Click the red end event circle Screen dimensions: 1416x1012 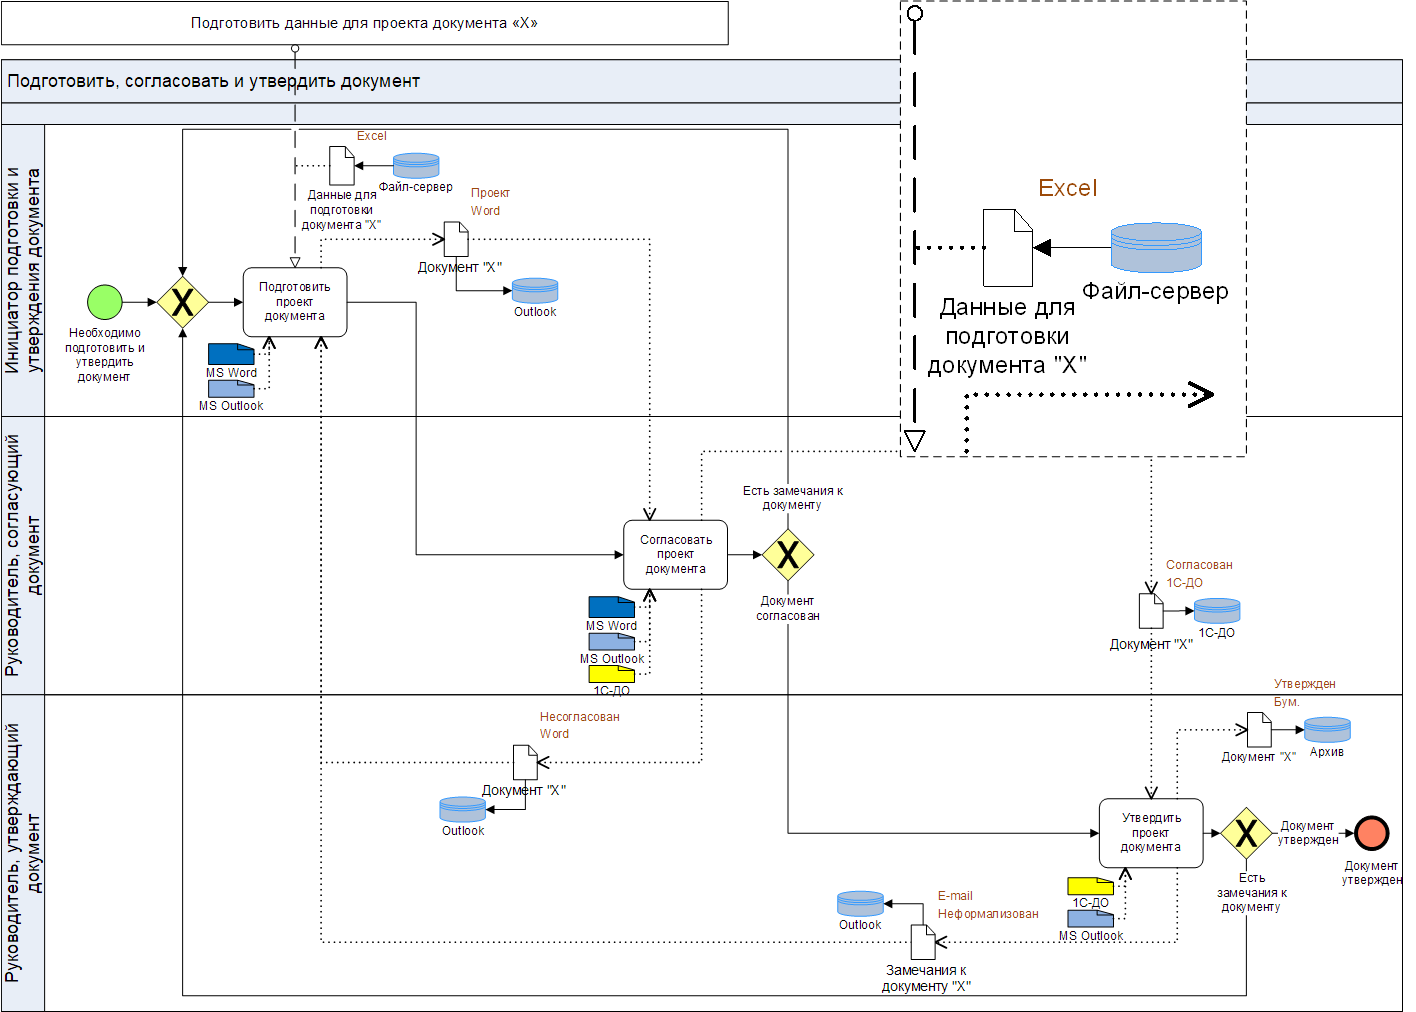(1372, 833)
